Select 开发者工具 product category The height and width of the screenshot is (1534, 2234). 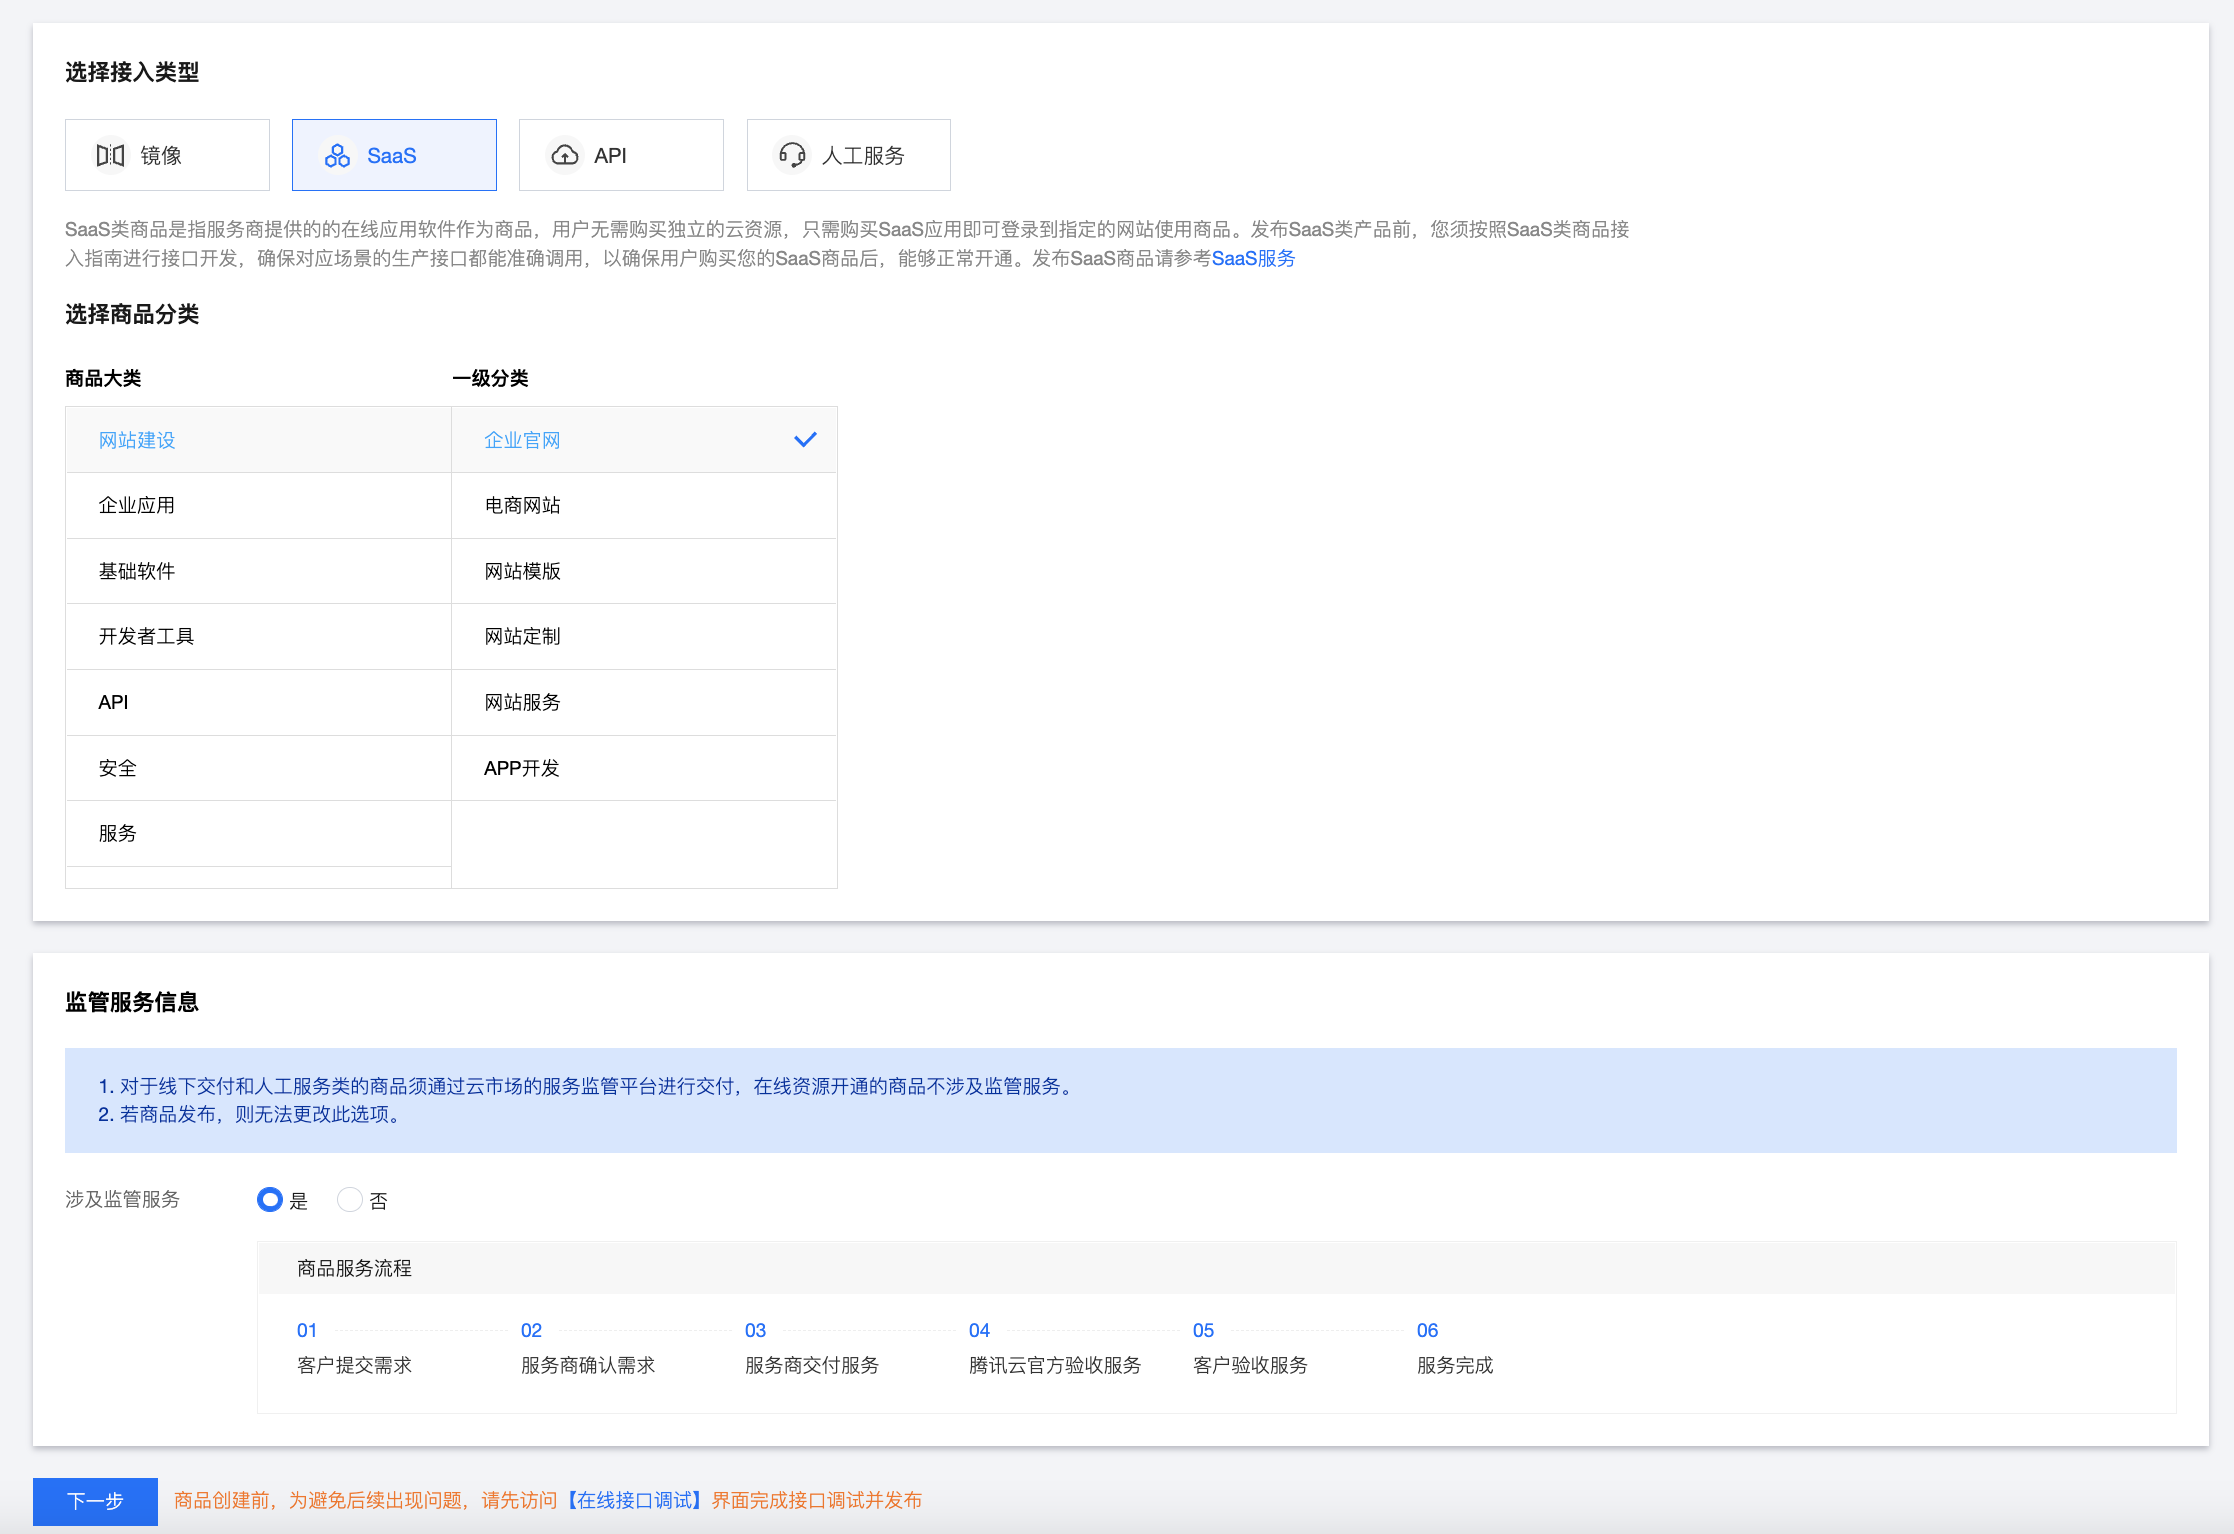[258, 637]
